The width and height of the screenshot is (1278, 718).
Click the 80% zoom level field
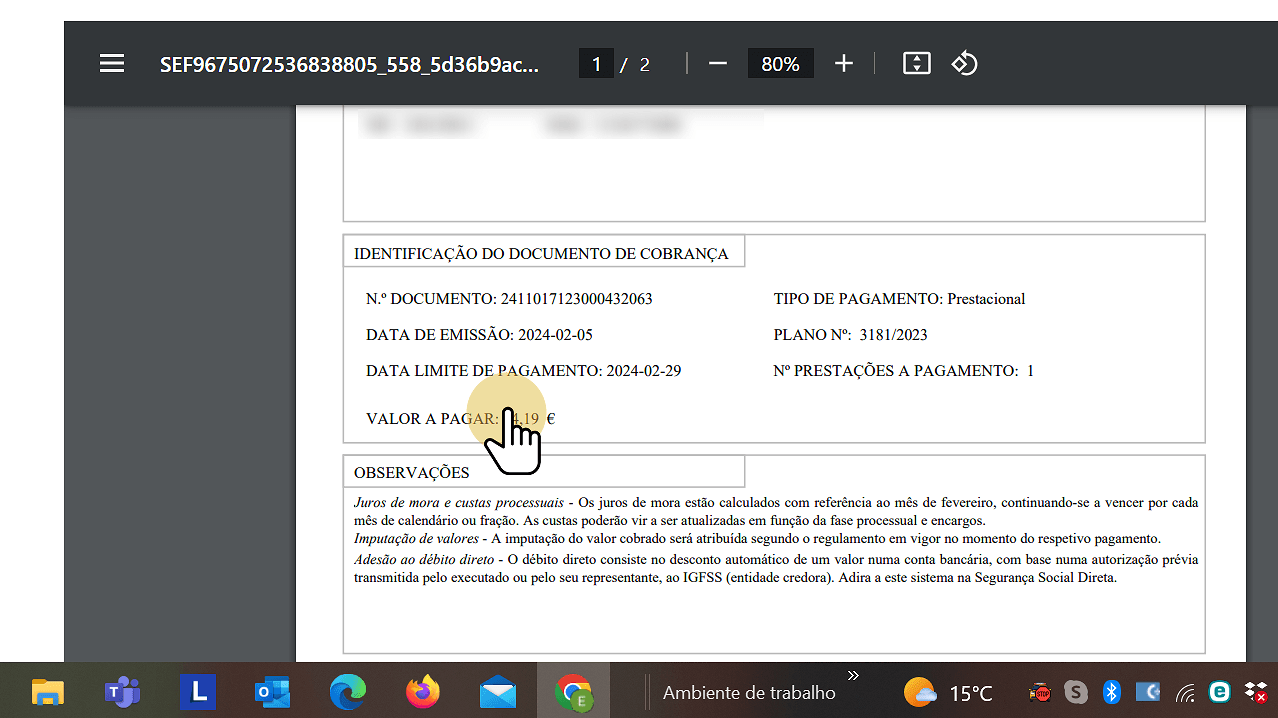(780, 63)
